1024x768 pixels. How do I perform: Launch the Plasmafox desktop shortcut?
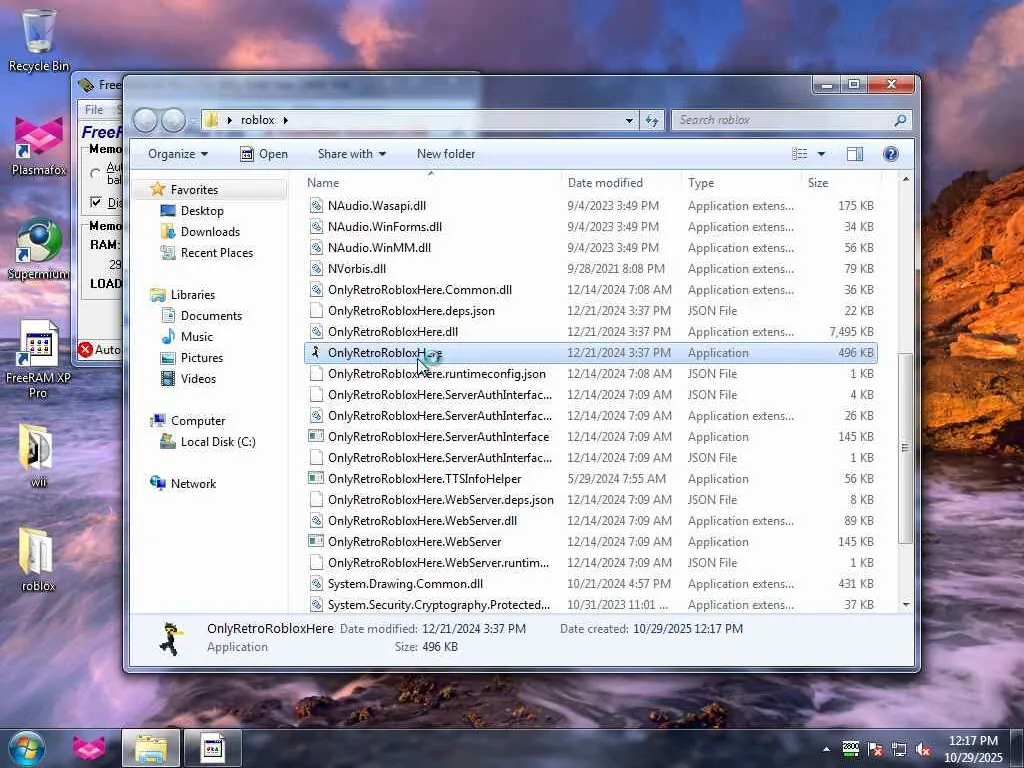(39, 146)
